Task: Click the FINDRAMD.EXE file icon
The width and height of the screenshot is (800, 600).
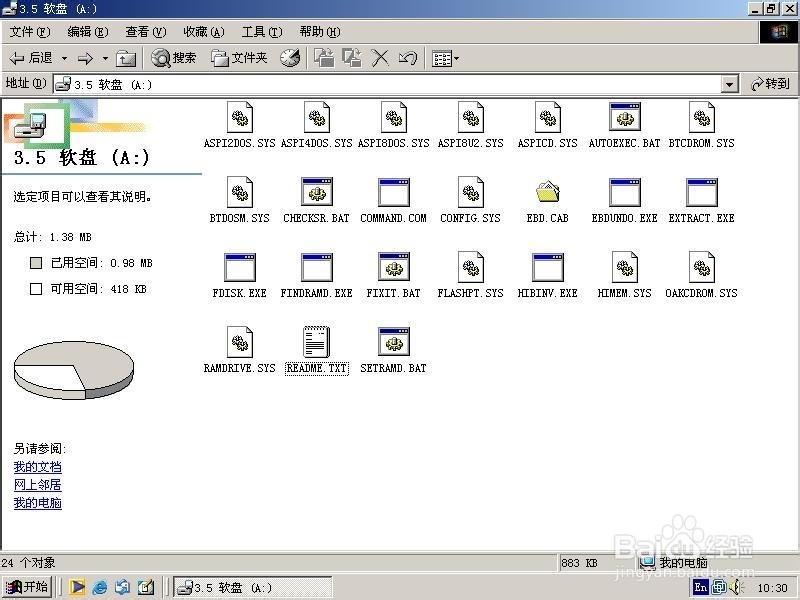Action: [x=316, y=267]
